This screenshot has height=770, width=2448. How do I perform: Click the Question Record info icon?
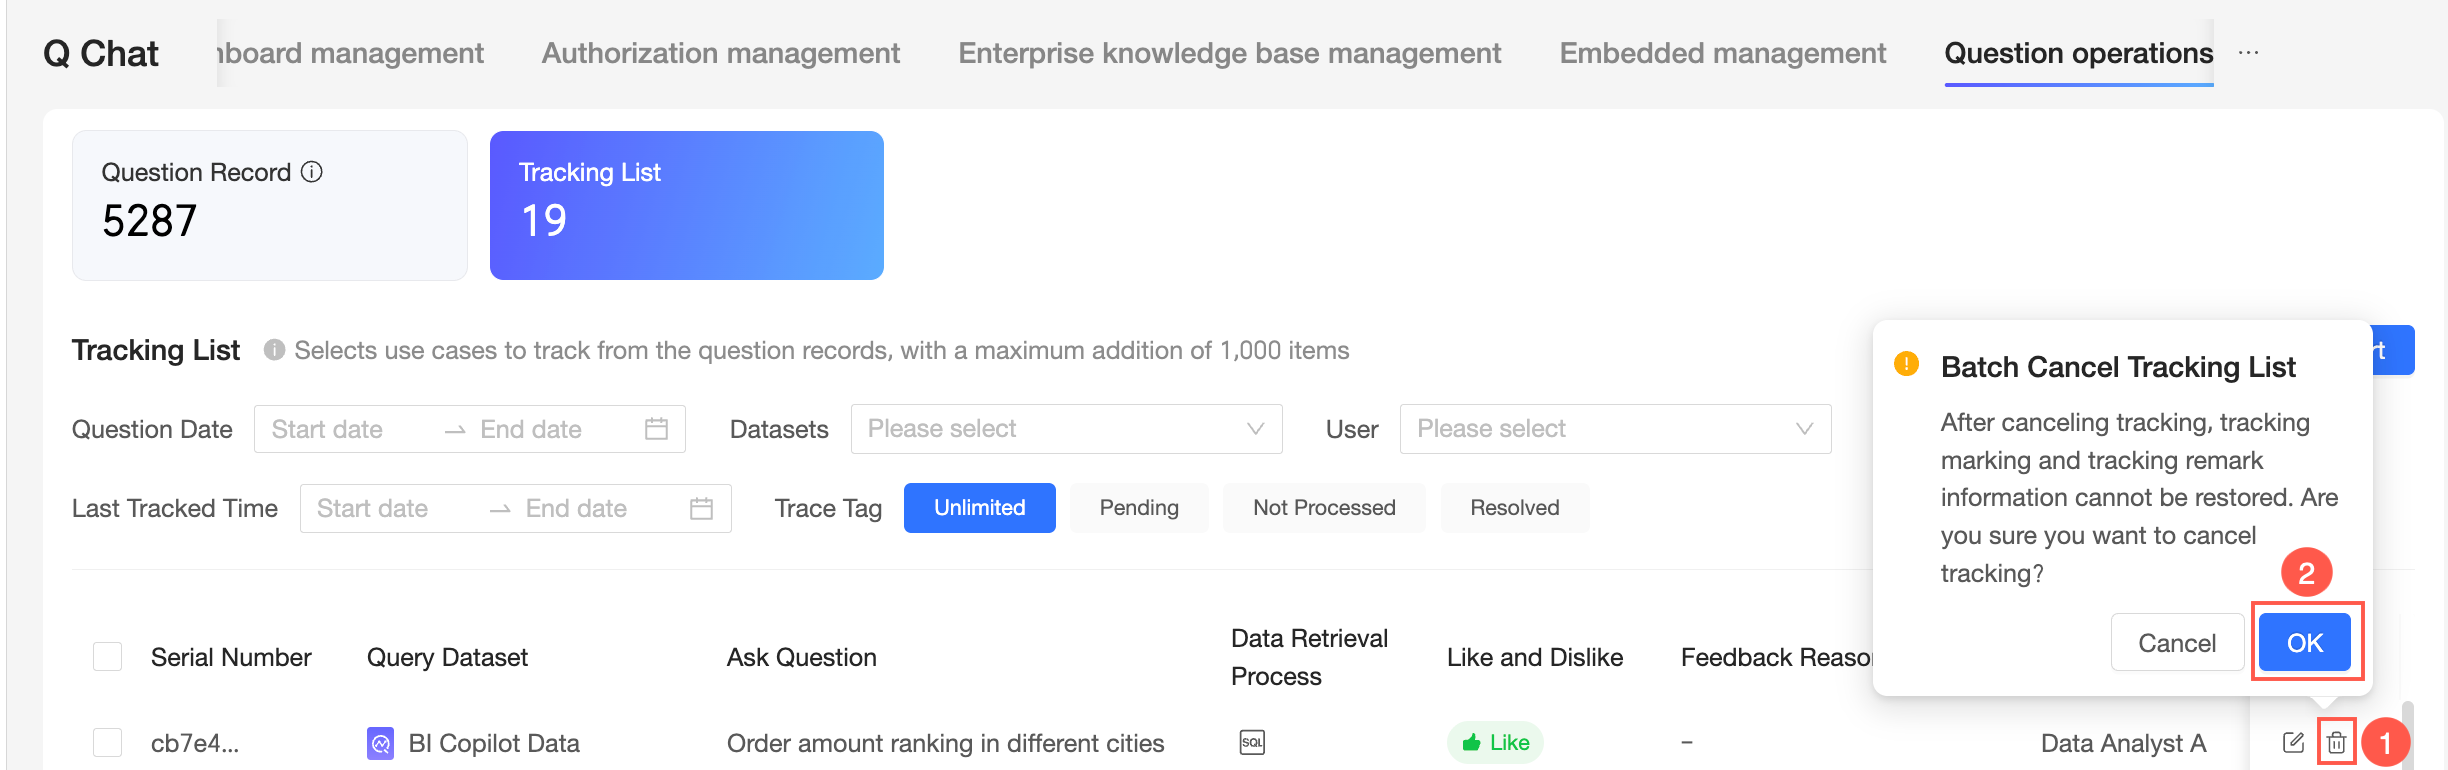[312, 172]
